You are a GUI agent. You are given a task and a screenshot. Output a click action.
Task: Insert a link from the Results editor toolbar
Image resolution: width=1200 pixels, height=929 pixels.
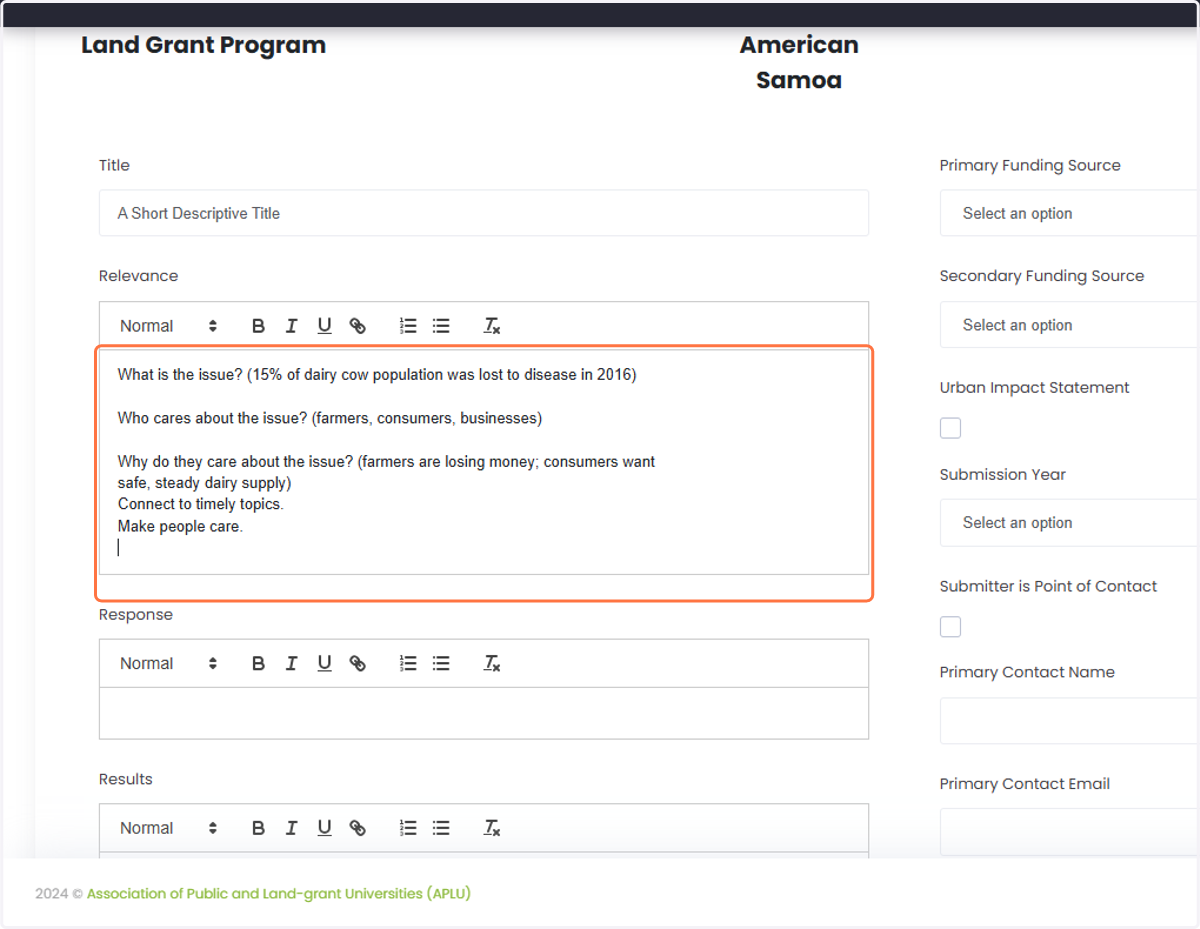pyautogui.click(x=357, y=828)
